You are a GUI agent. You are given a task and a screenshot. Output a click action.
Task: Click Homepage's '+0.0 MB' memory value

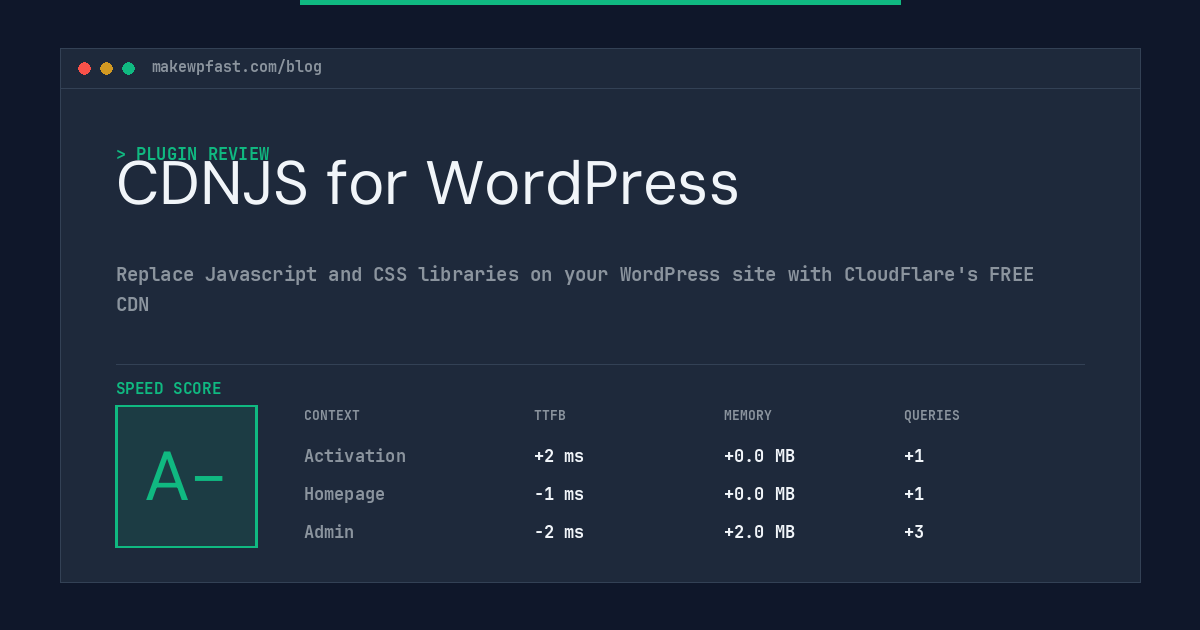pyautogui.click(x=759, y=494)
